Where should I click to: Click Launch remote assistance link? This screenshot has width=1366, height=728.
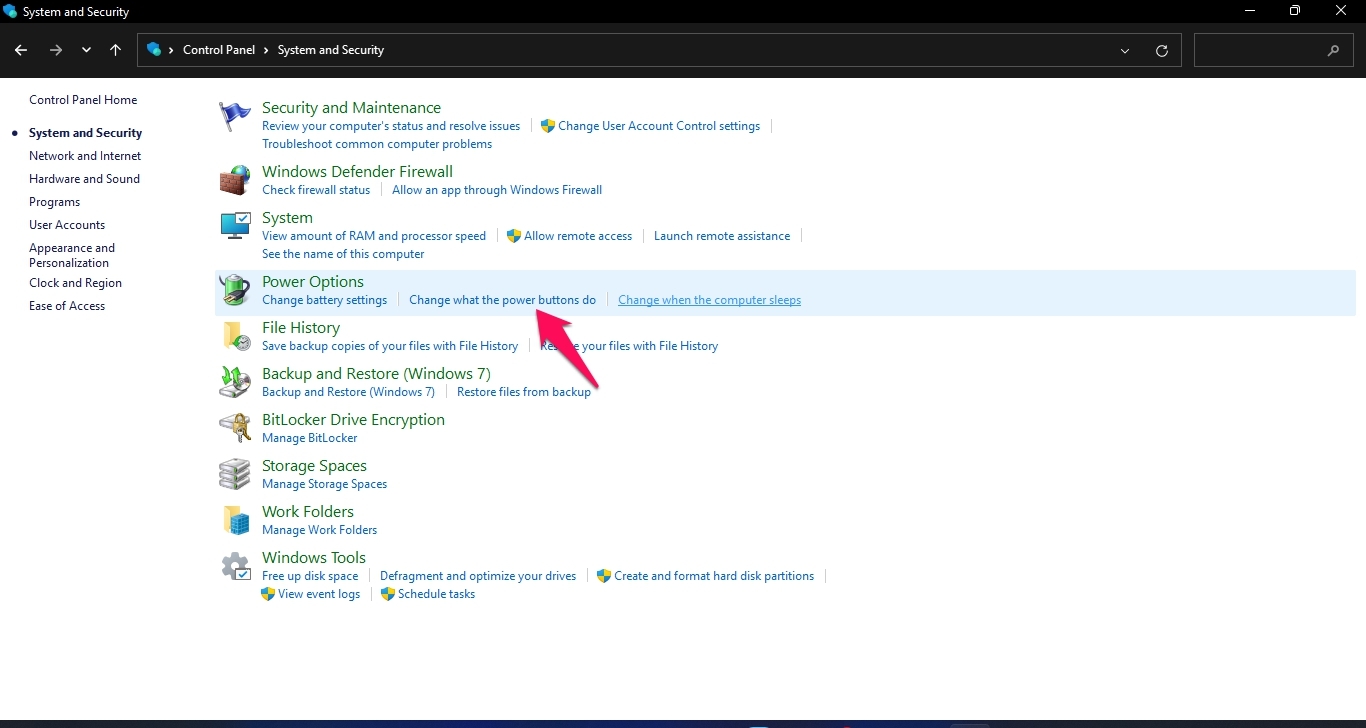click(722, 236)
